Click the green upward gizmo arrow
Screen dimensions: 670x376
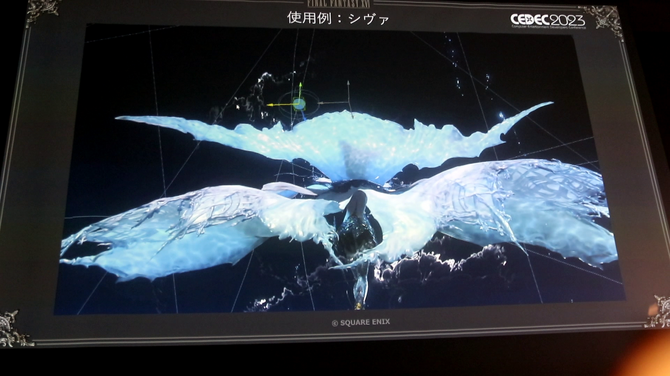coord(300,90)
